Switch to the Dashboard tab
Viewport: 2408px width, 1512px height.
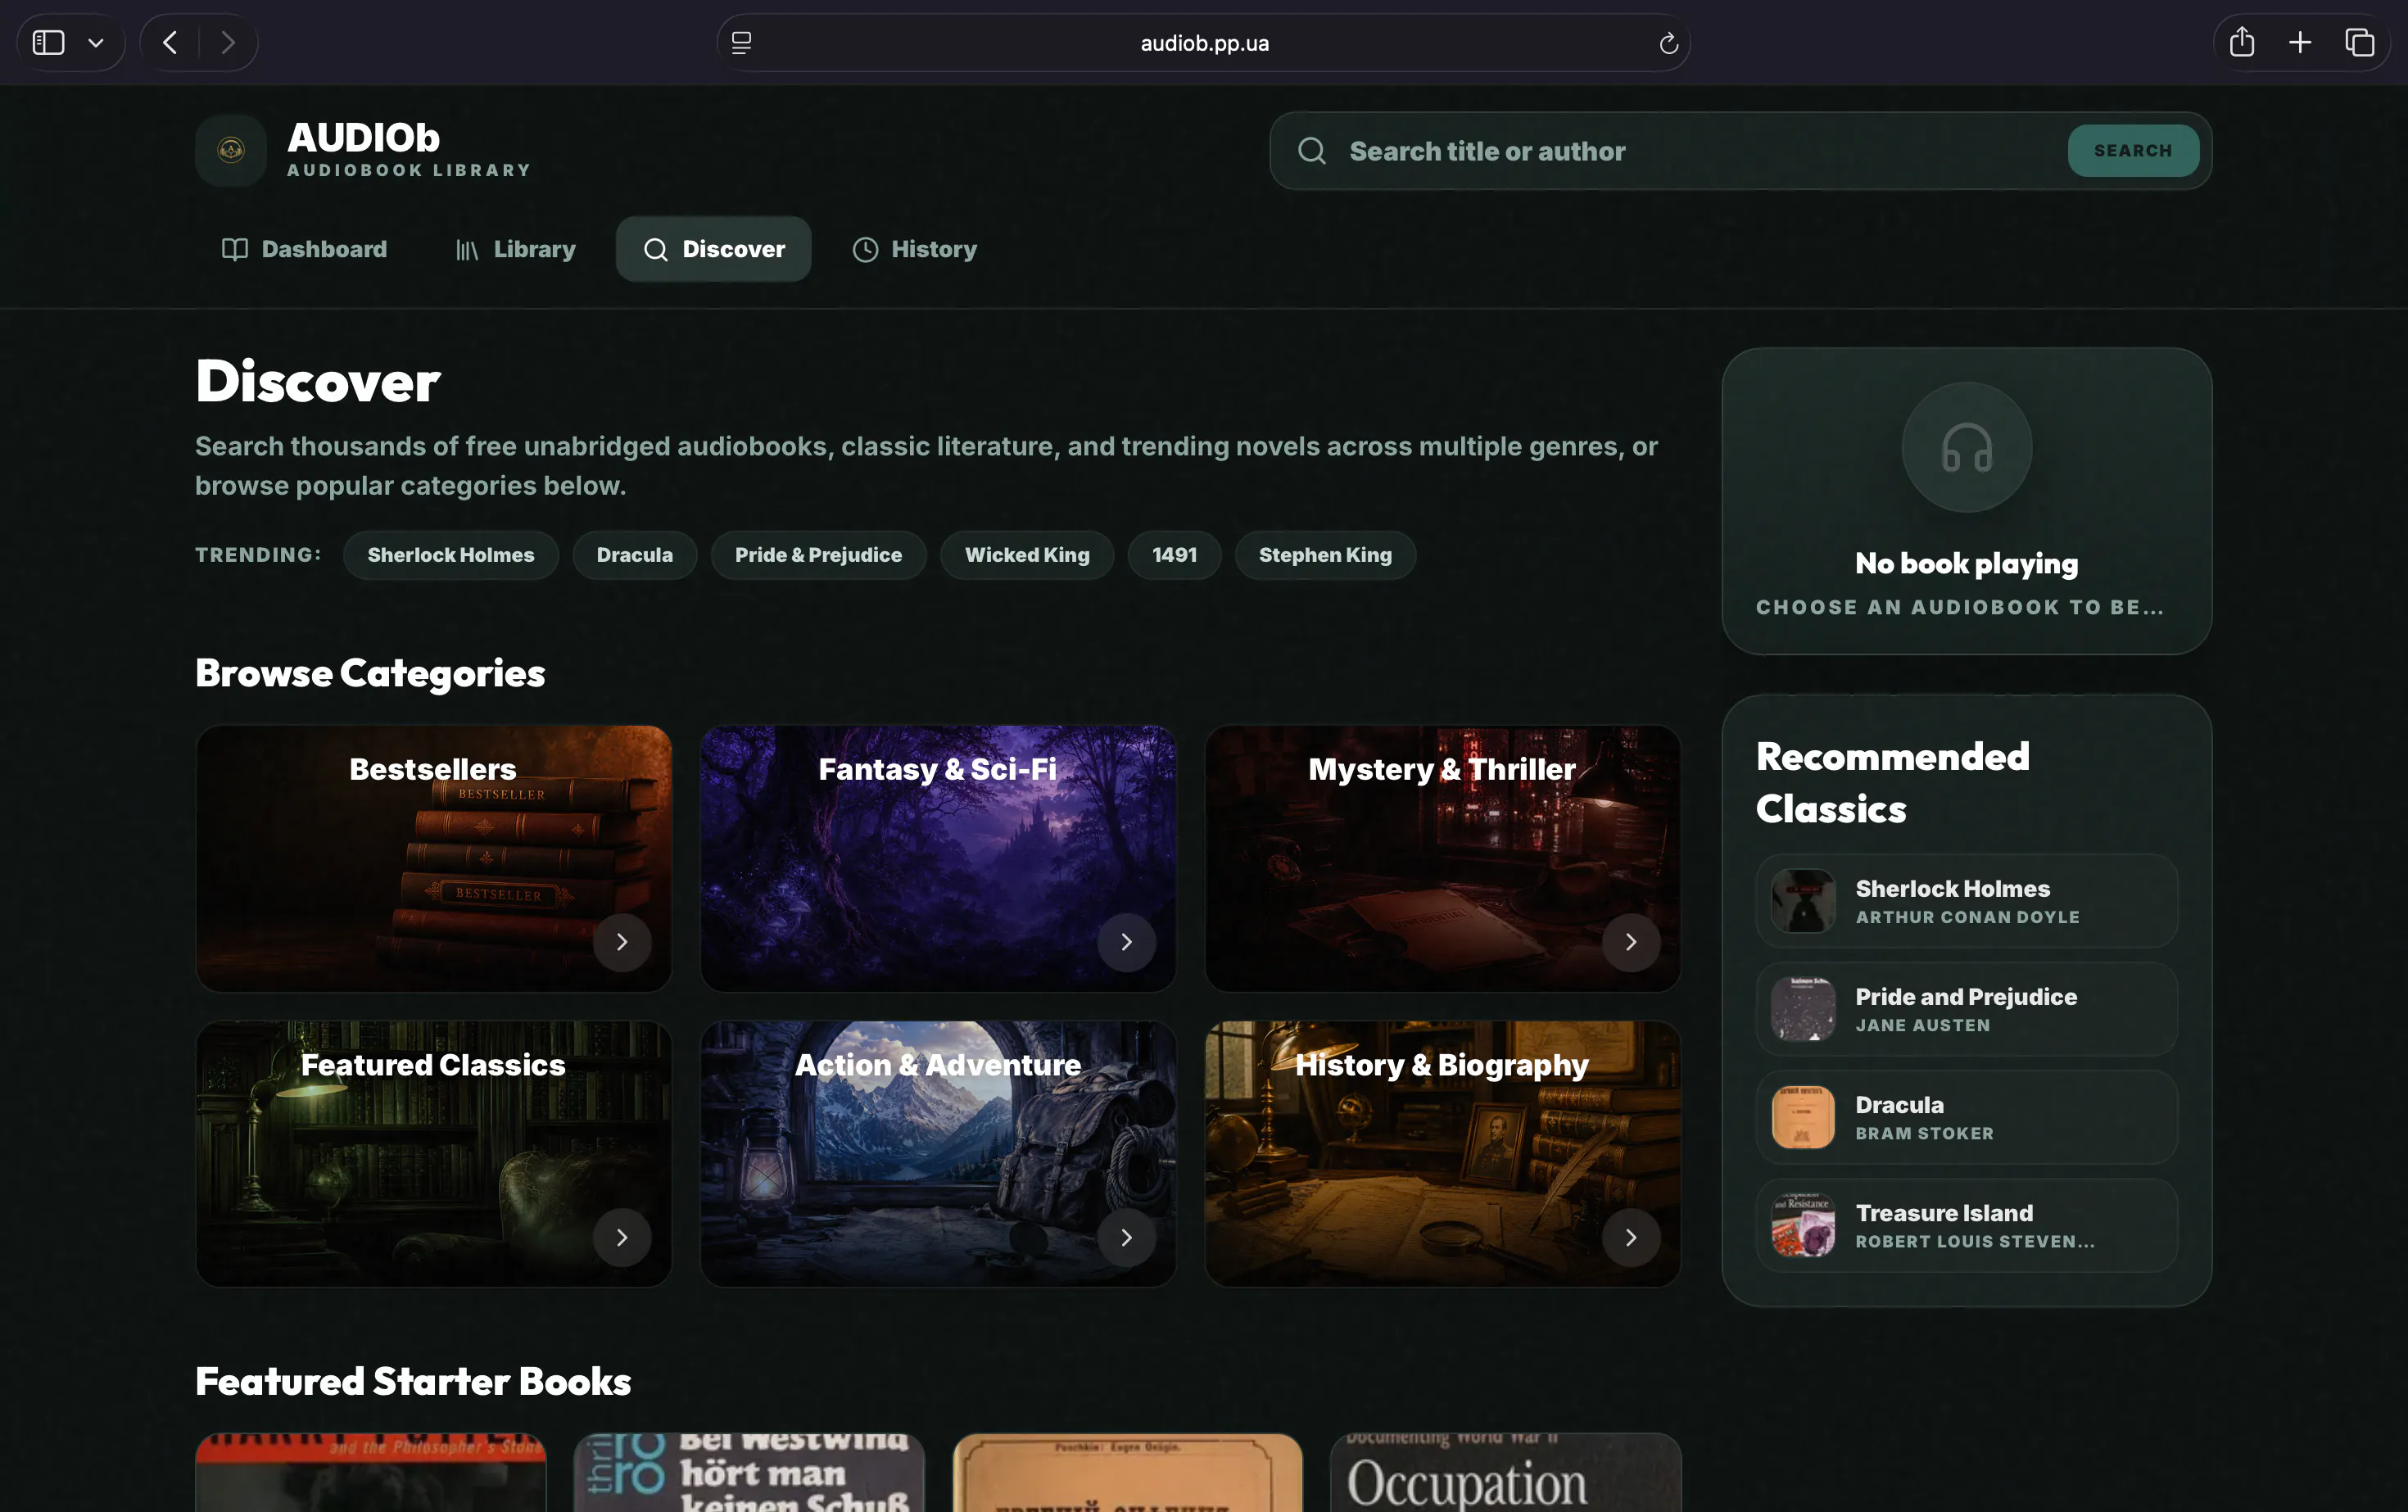[304, 249]
